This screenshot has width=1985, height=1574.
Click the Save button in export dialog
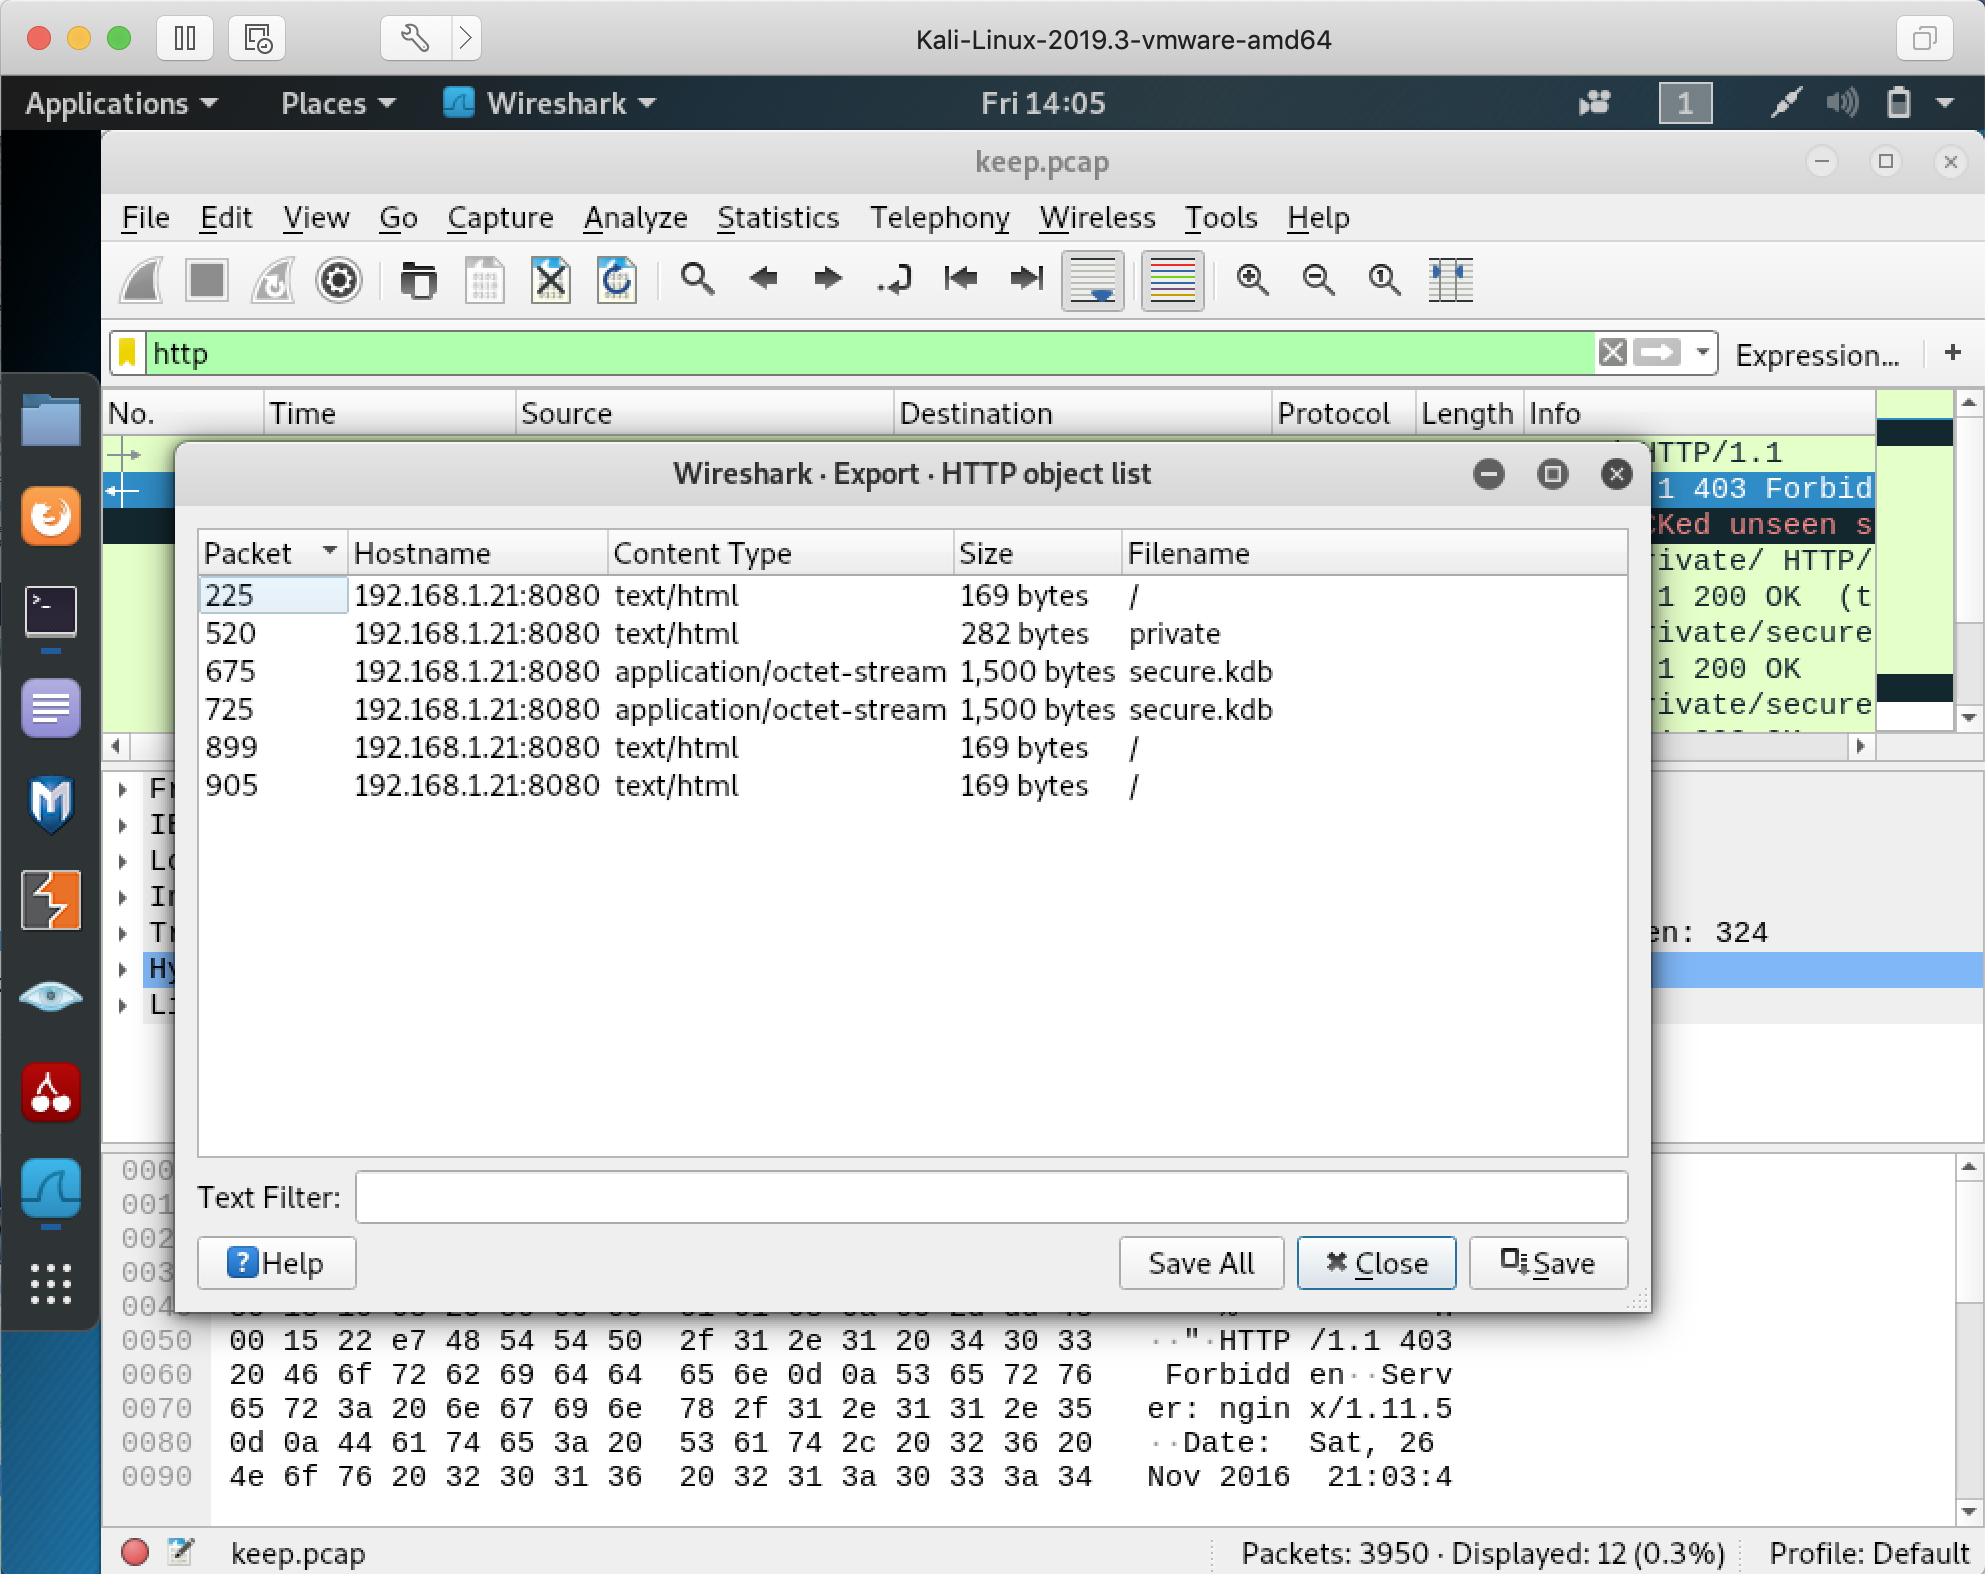click(x=1548, y=1263)
